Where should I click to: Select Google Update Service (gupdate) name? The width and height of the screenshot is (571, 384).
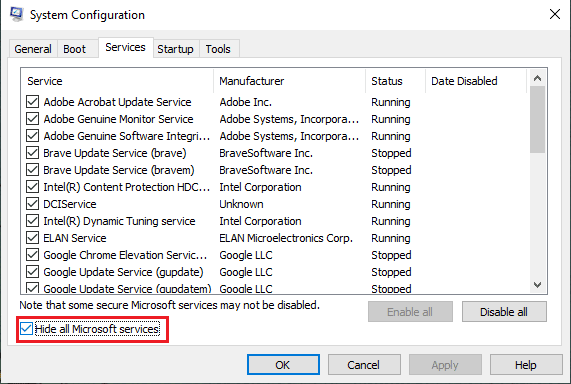123,272
